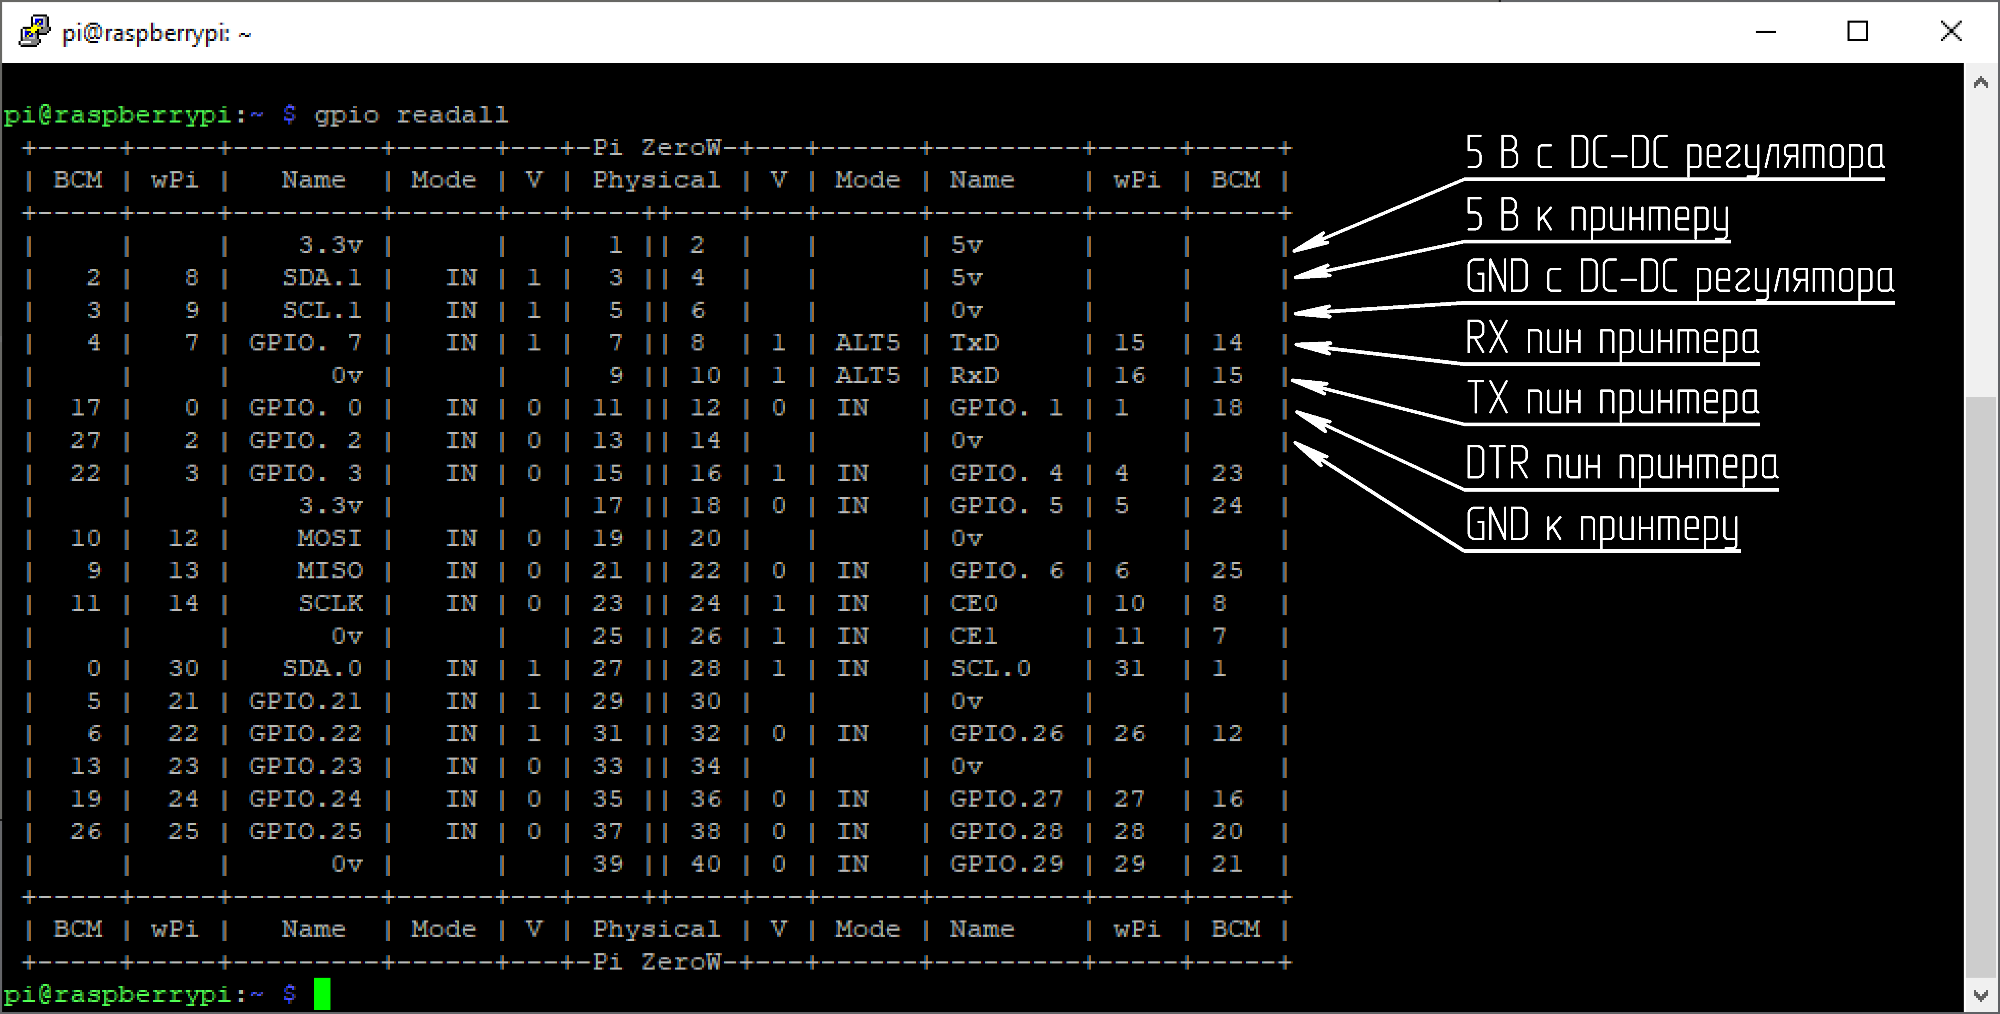Click the 'GPIO.25' name cell
Image resolution: width=2000 pixels, height=1014 pixels.
[x=305, y=831]
